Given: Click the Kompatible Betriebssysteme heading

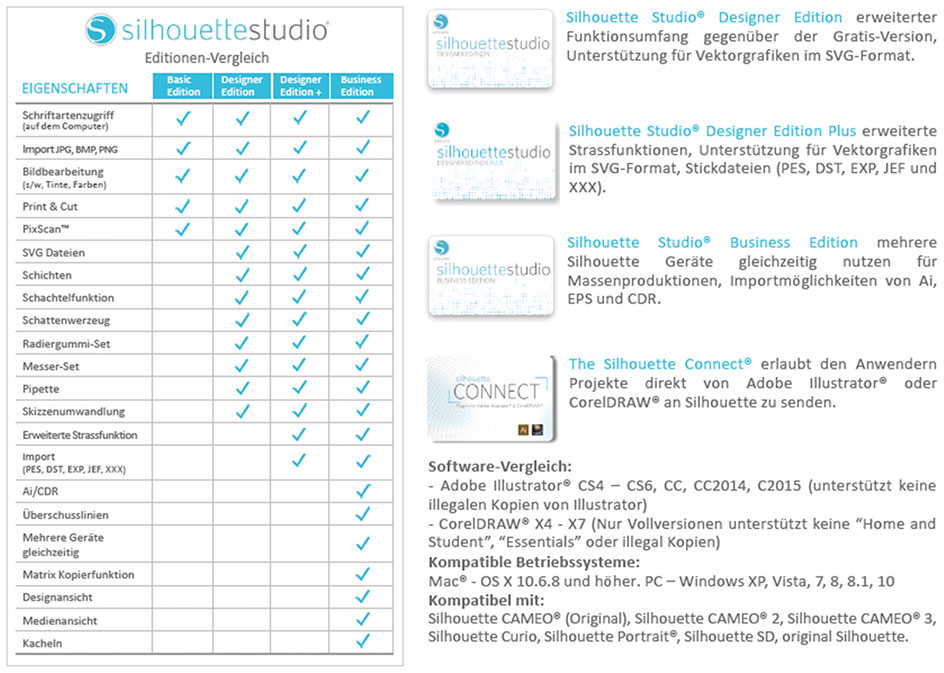Looking at the screenshot, I should point(534,562).
